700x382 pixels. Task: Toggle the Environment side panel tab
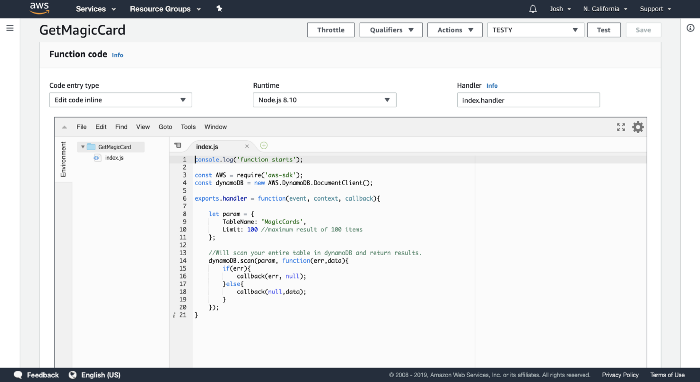63,159
